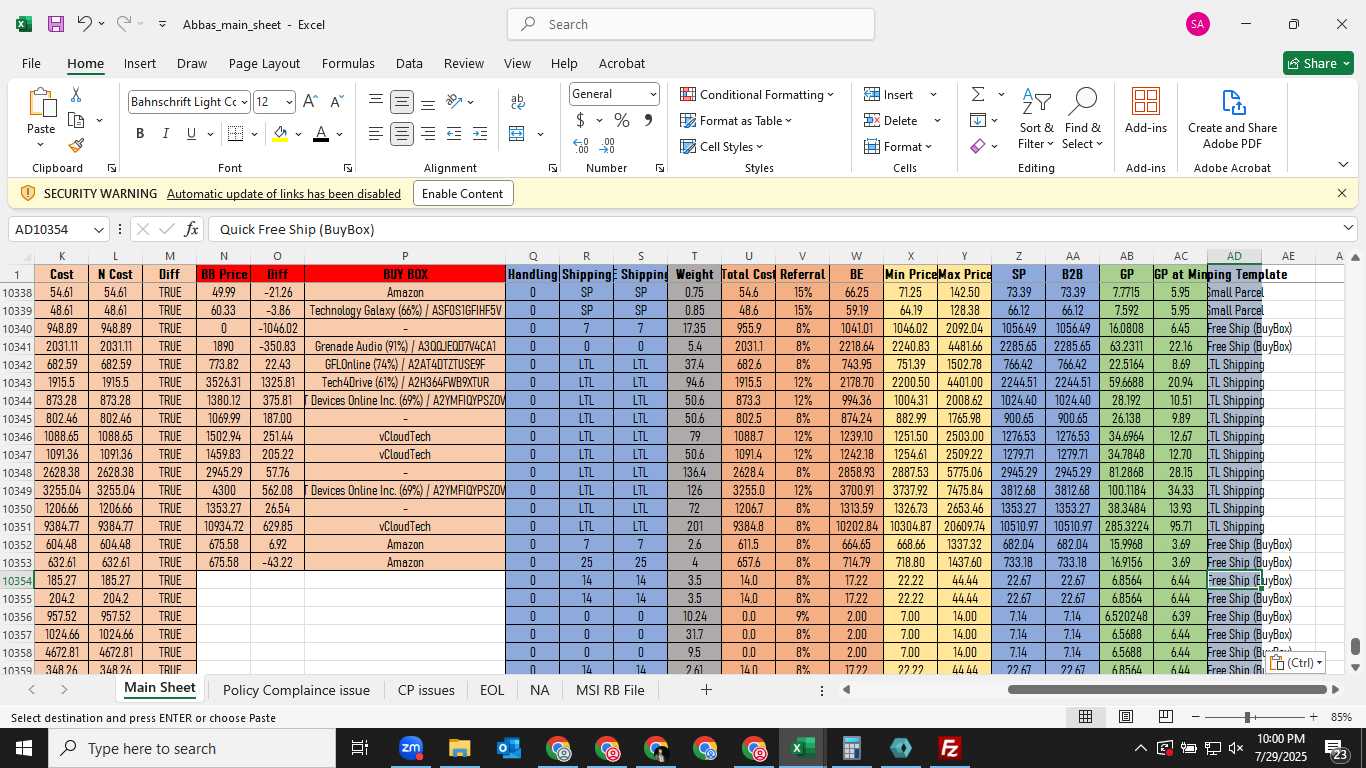The width and height of the screenshot is (1366, 768).
Task: Click Enable Content in security warning
Action: (x=462, y=193)
